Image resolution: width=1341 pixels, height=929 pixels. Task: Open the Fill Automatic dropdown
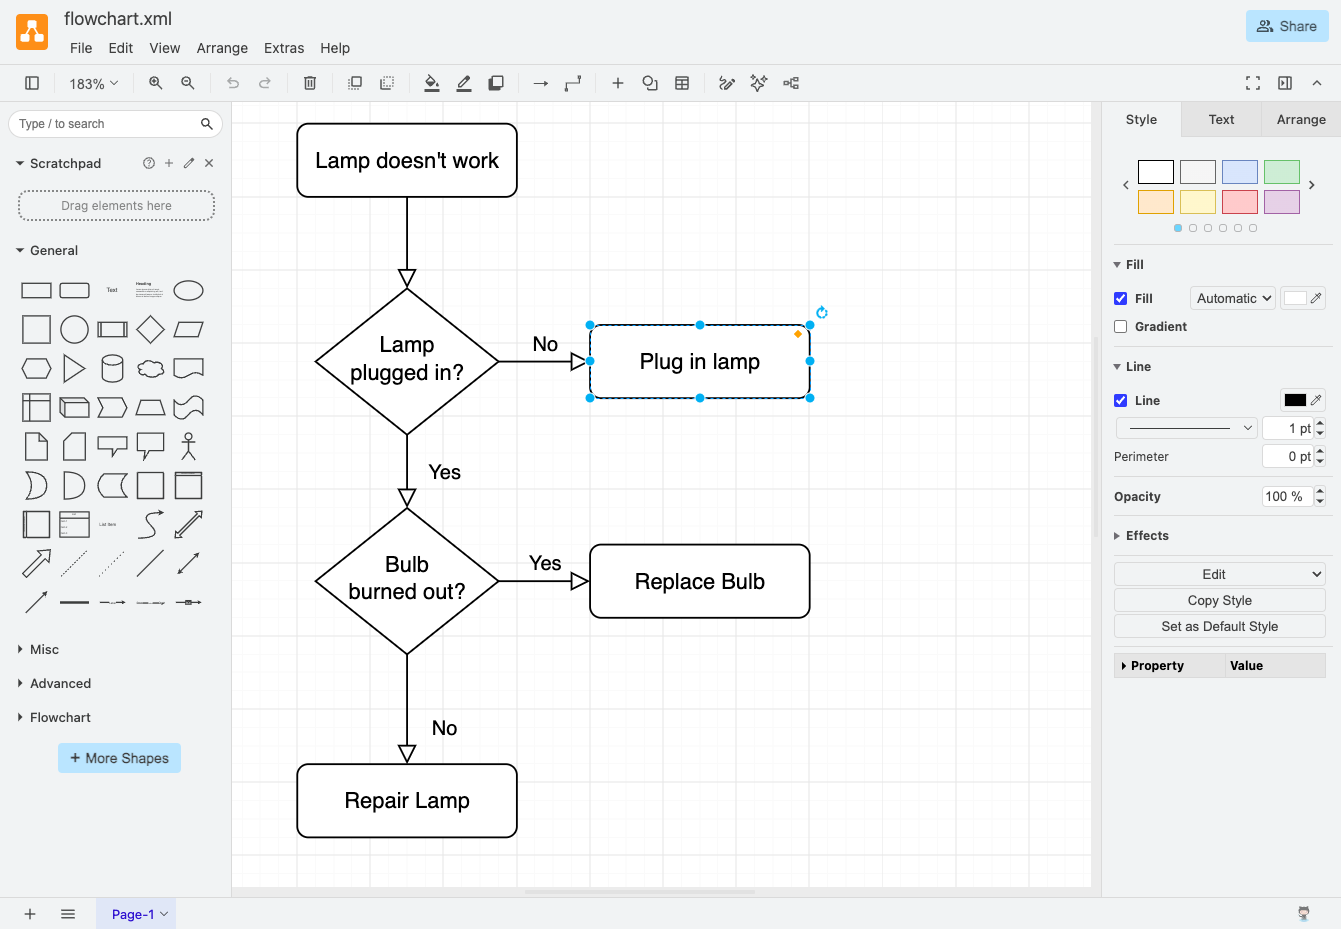(1233, 298)
